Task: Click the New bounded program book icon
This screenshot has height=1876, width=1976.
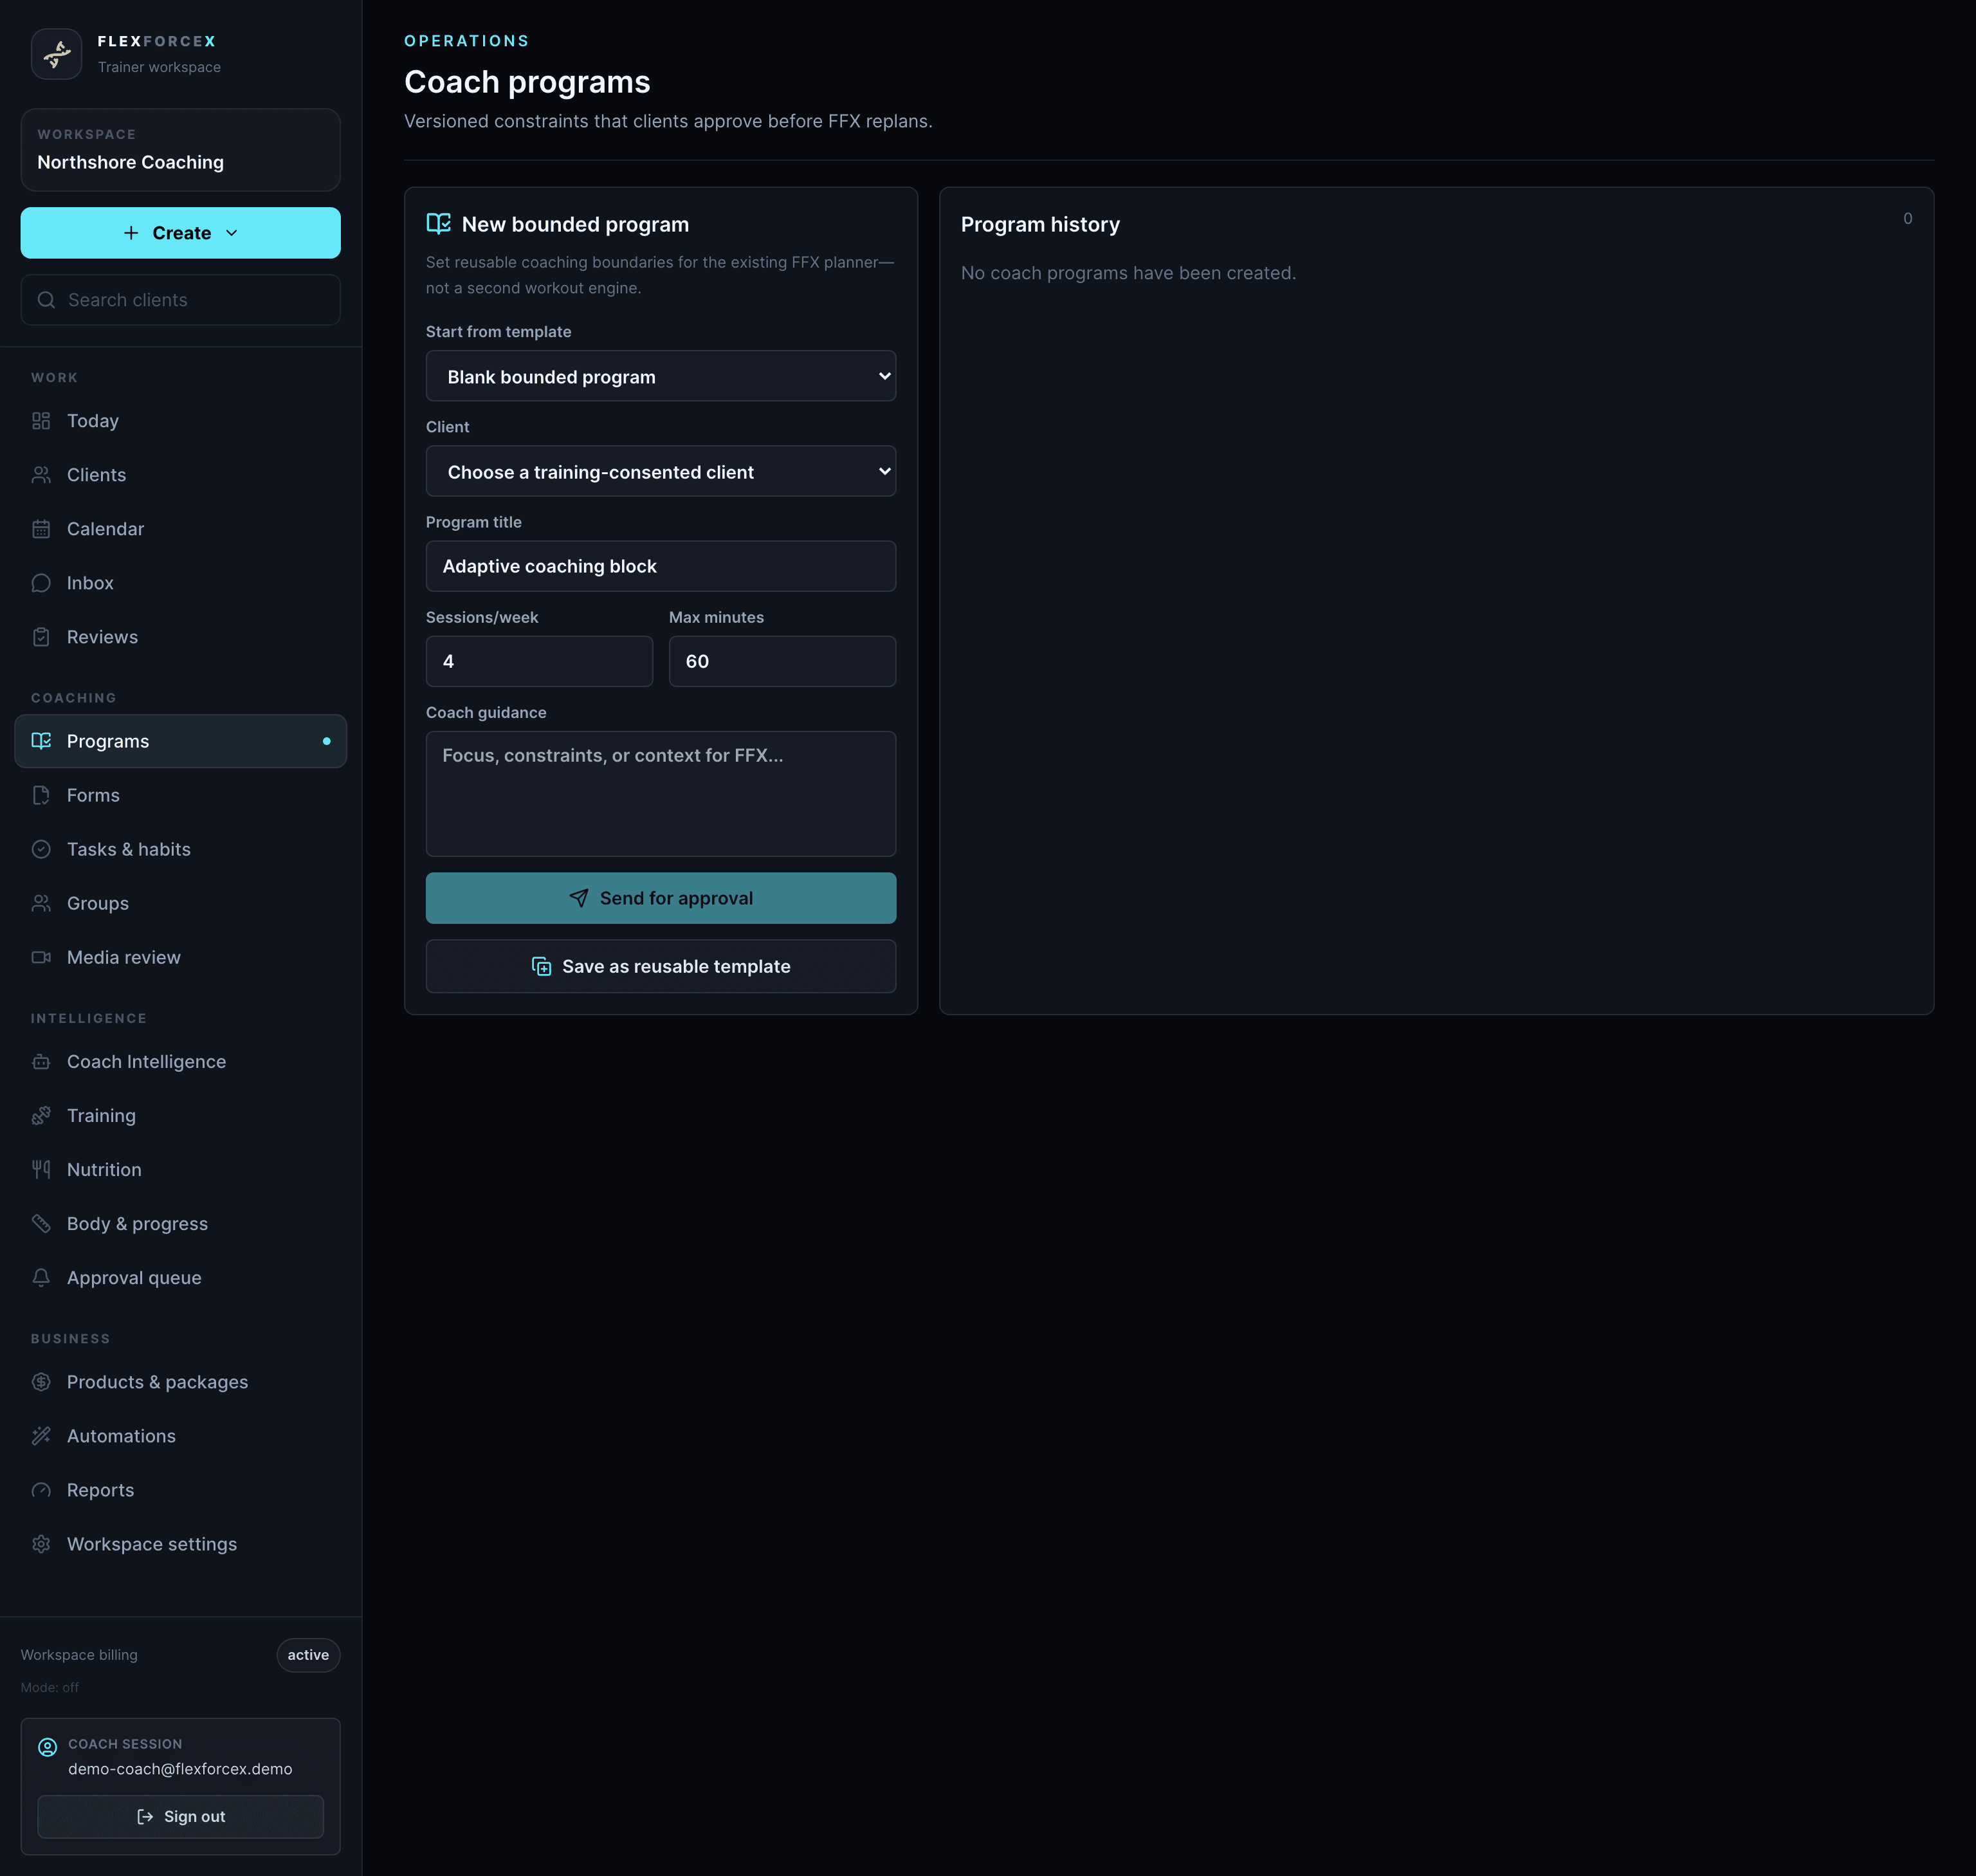Action: pos(439,223)
